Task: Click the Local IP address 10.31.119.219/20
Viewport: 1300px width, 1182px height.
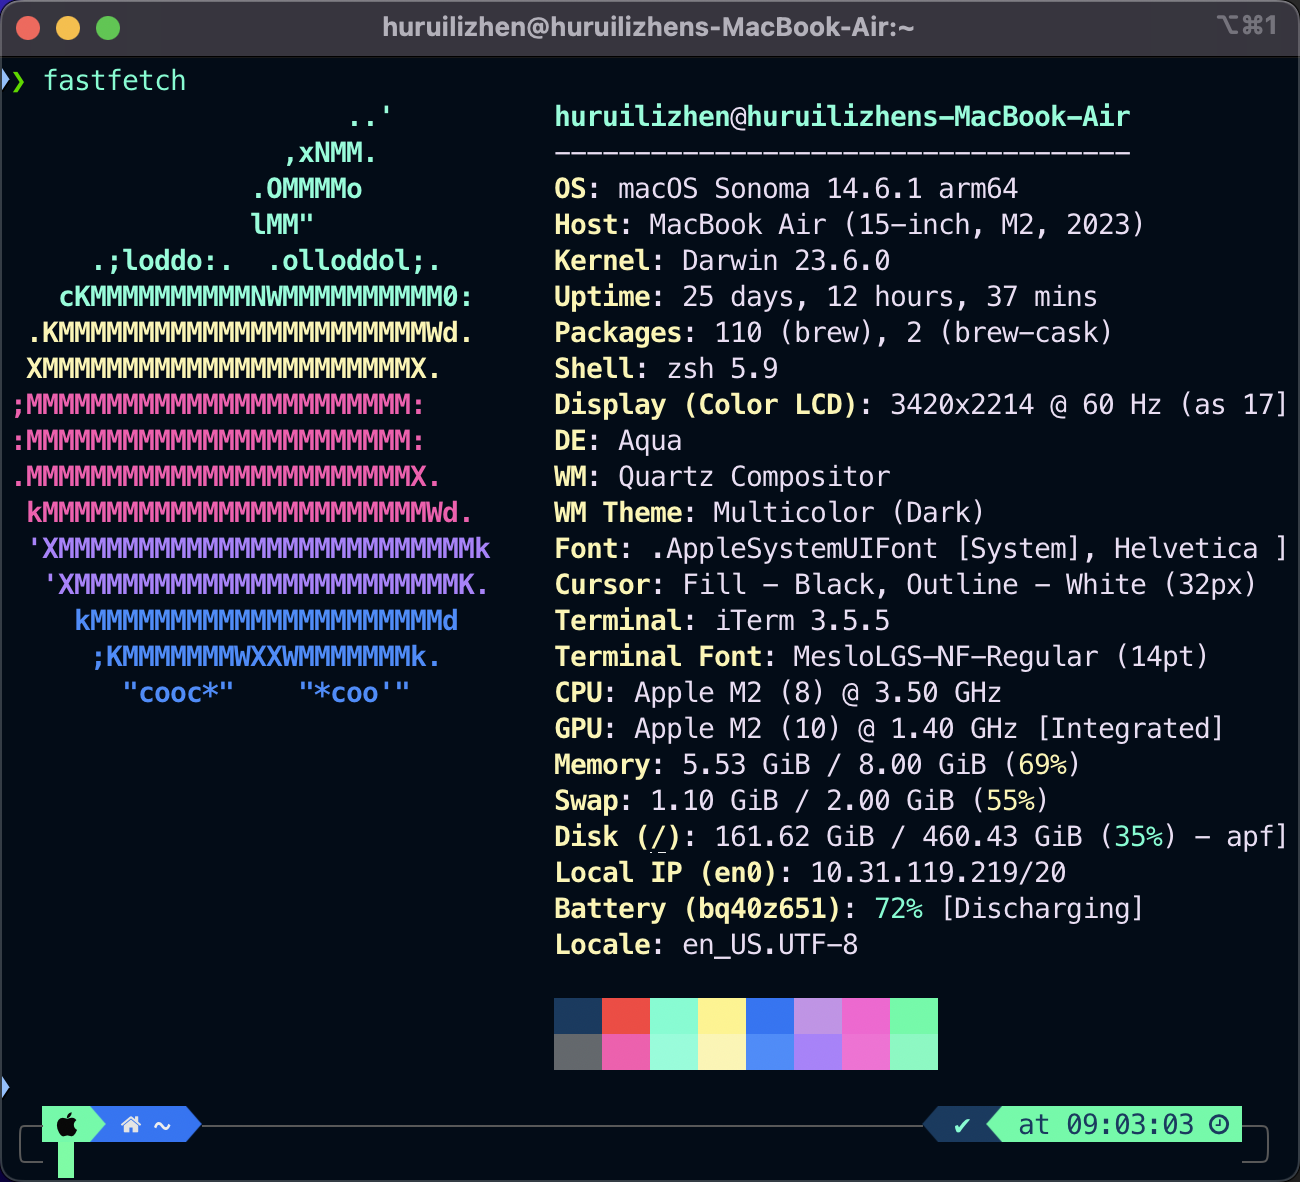Action: (x=938, y=873)
